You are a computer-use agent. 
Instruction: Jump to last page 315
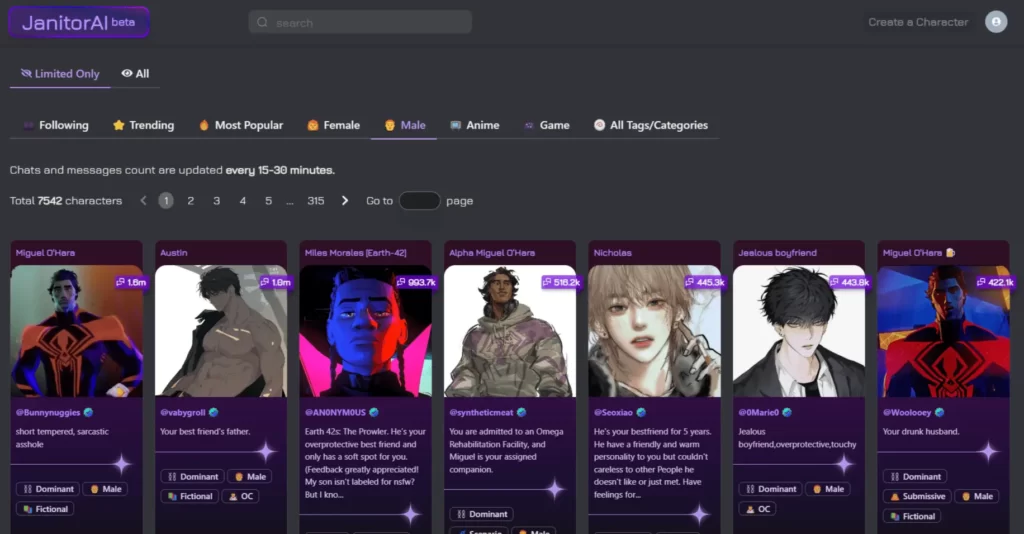[x=316, y=201]
